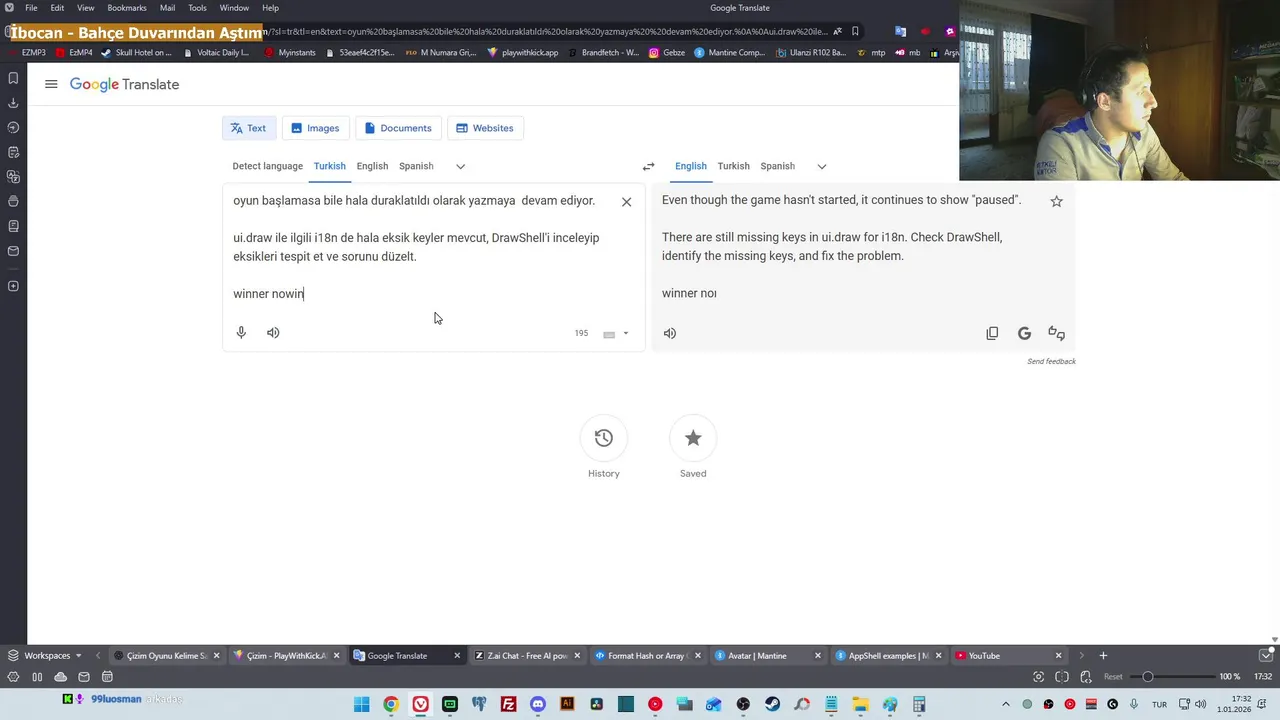Choose English as source language
This screenshot has width=1280, height=720.
tap(372, 166)
